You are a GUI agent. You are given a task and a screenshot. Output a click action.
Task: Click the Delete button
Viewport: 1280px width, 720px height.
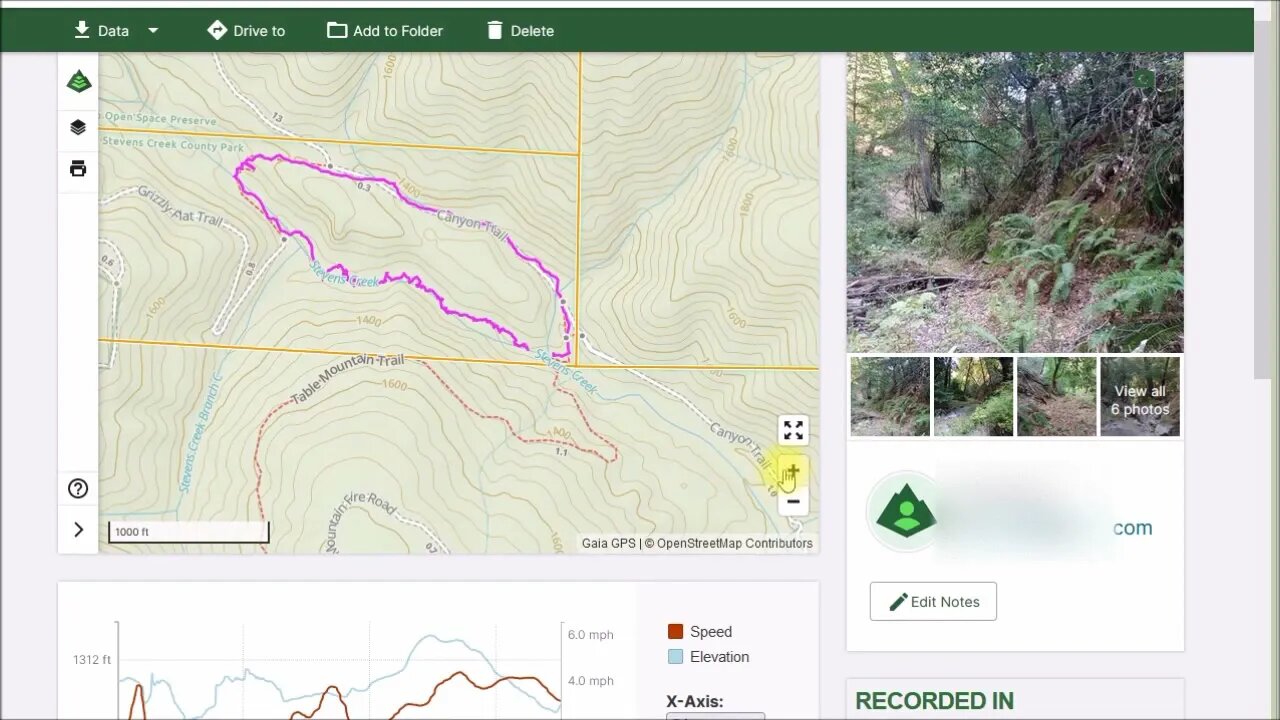click(520, 30)
